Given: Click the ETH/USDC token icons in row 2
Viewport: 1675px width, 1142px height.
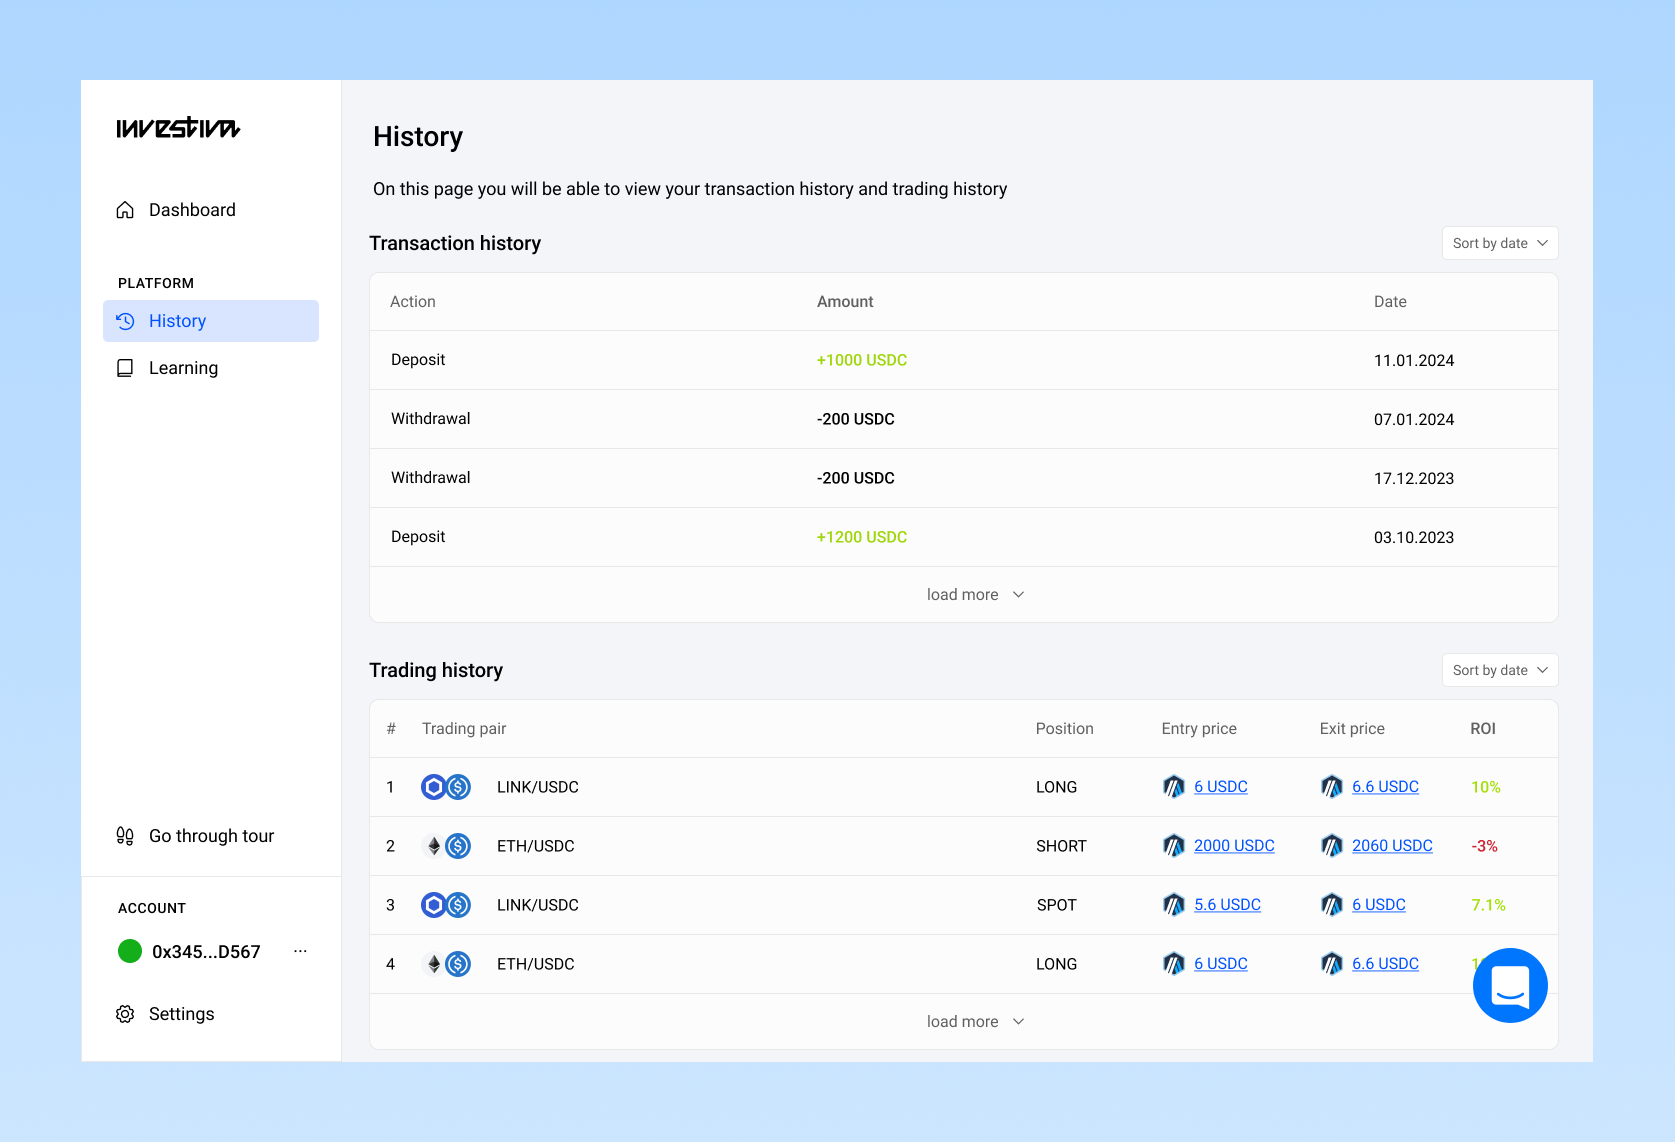Looking at the screenshot, I should click(x=445, y=846).
